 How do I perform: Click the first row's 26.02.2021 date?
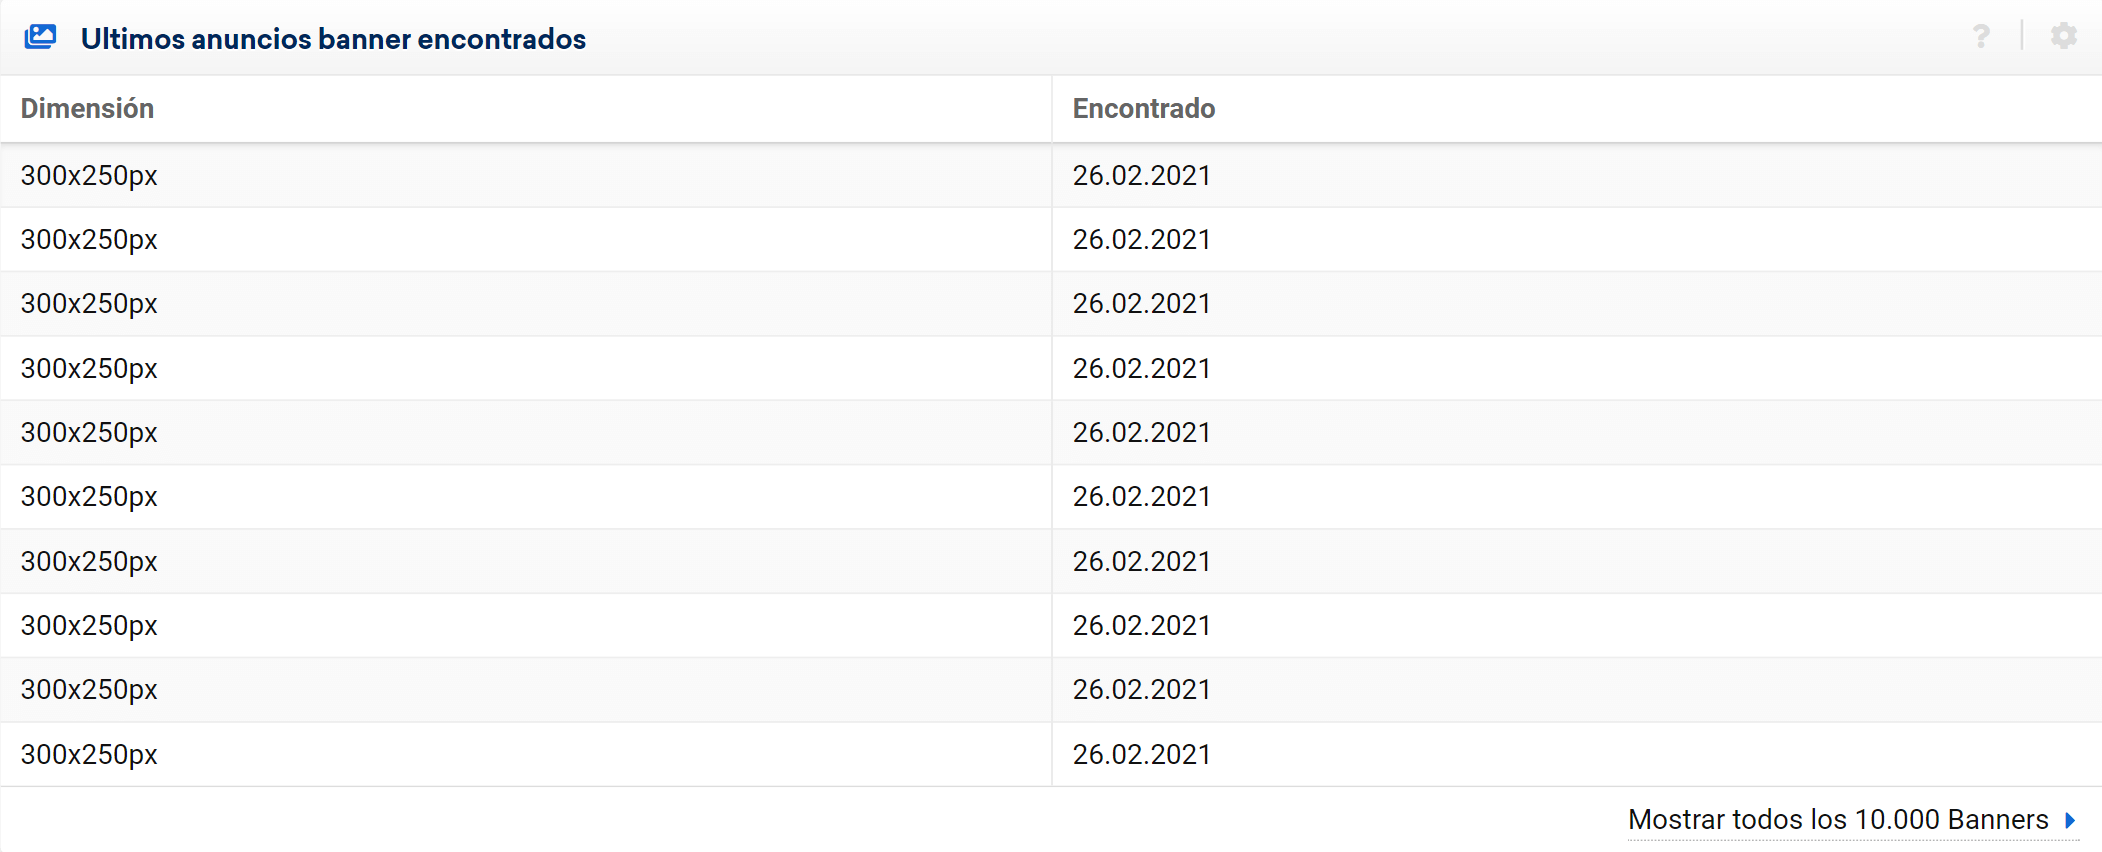tap(1141, 176)
